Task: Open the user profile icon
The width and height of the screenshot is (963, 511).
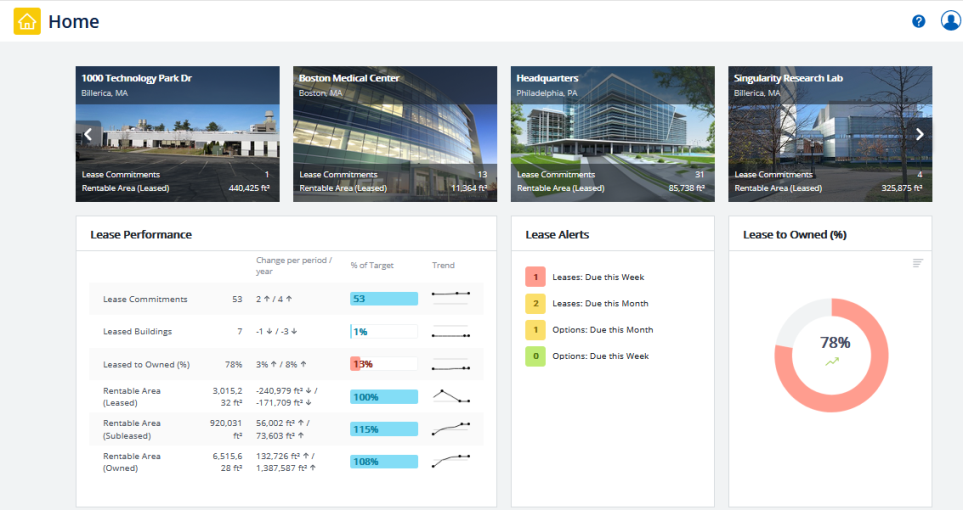Action: 950,21
